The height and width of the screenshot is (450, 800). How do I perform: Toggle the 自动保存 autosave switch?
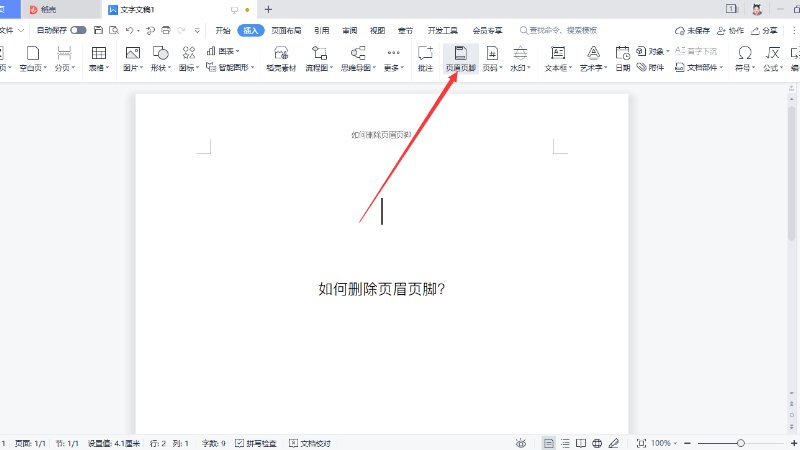pos(78,31)
